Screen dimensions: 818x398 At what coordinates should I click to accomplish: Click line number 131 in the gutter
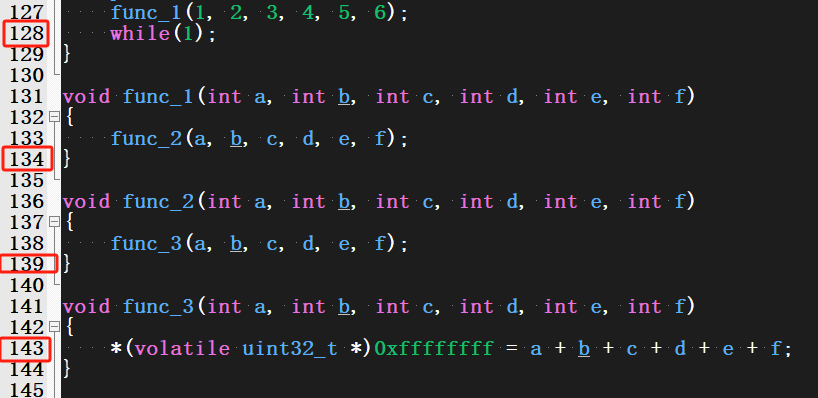click(26, 97)
